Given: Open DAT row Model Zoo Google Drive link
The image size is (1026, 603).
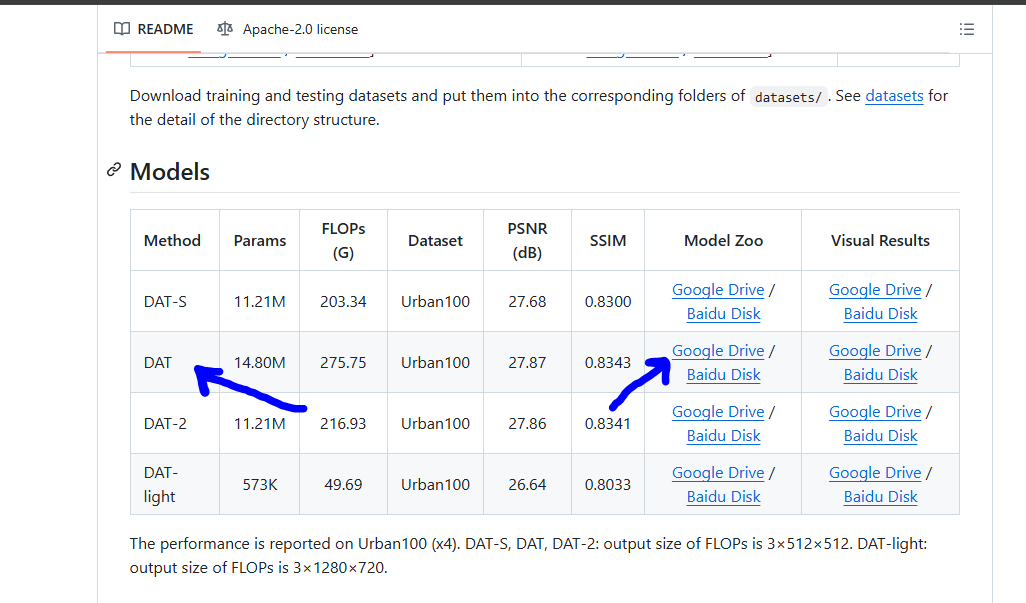Looking at the screenshot, I should click(718, 351).
